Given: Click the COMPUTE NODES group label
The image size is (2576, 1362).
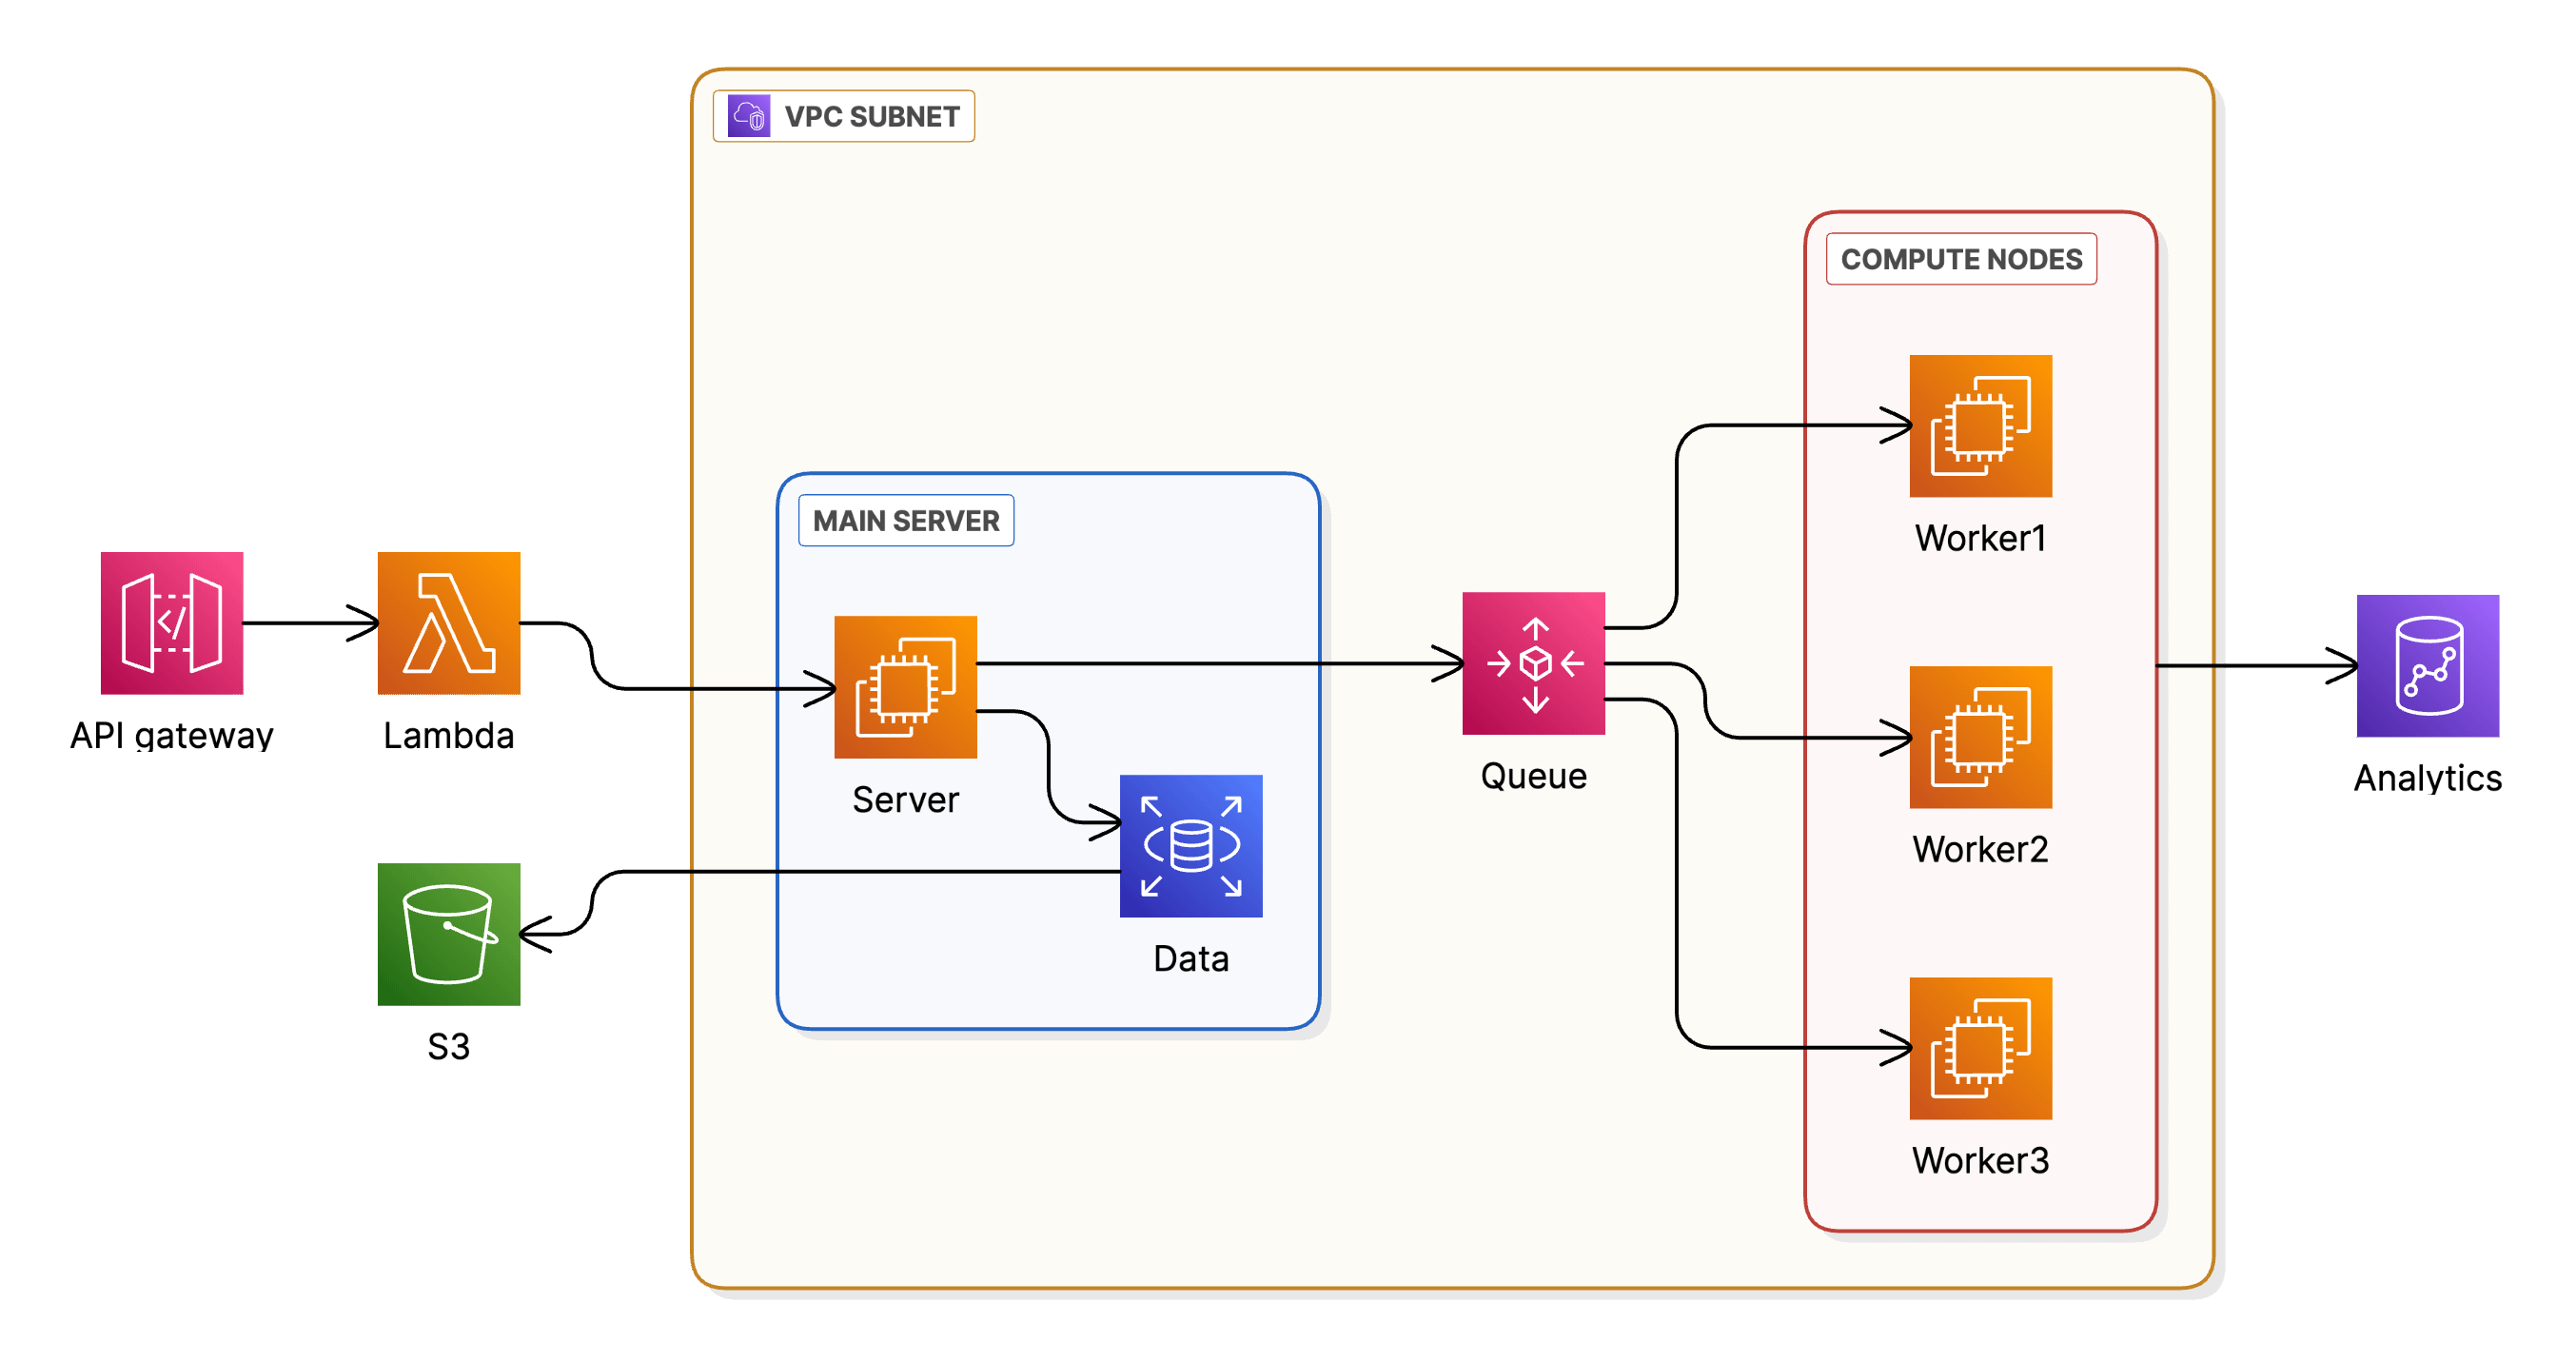Looking at the screenshot, I should tap(1961, 259).
